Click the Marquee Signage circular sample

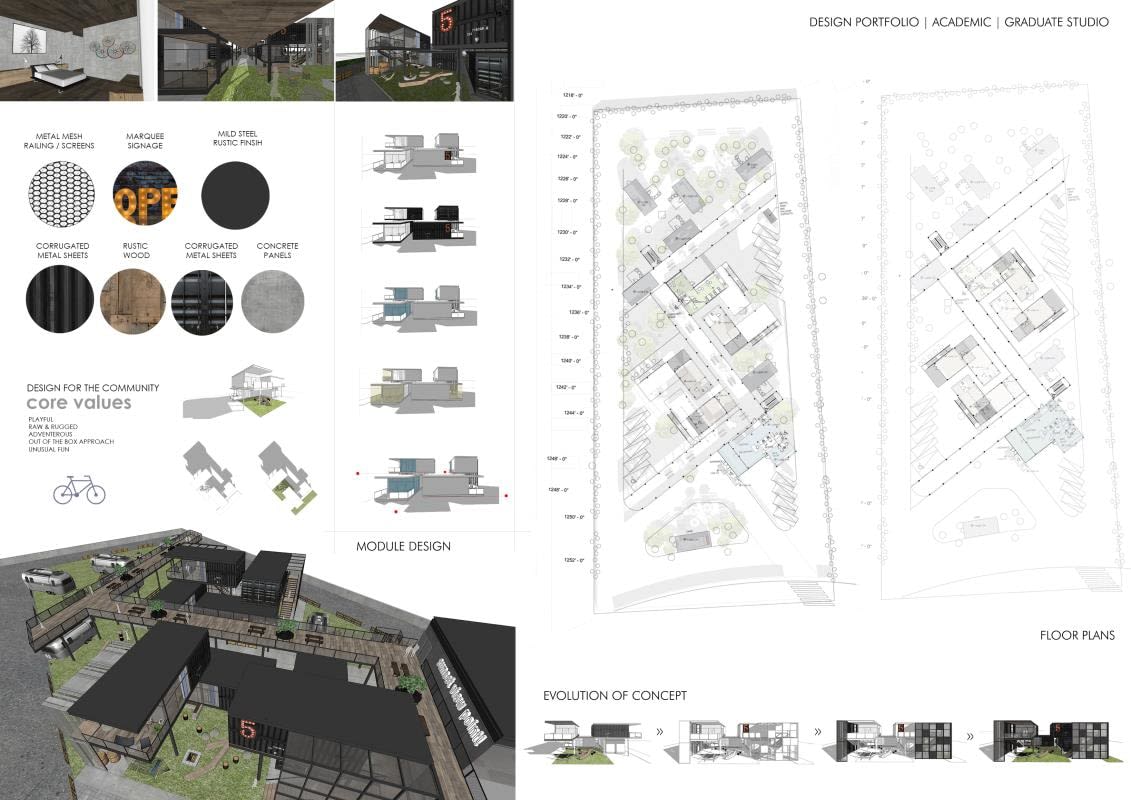145,195
